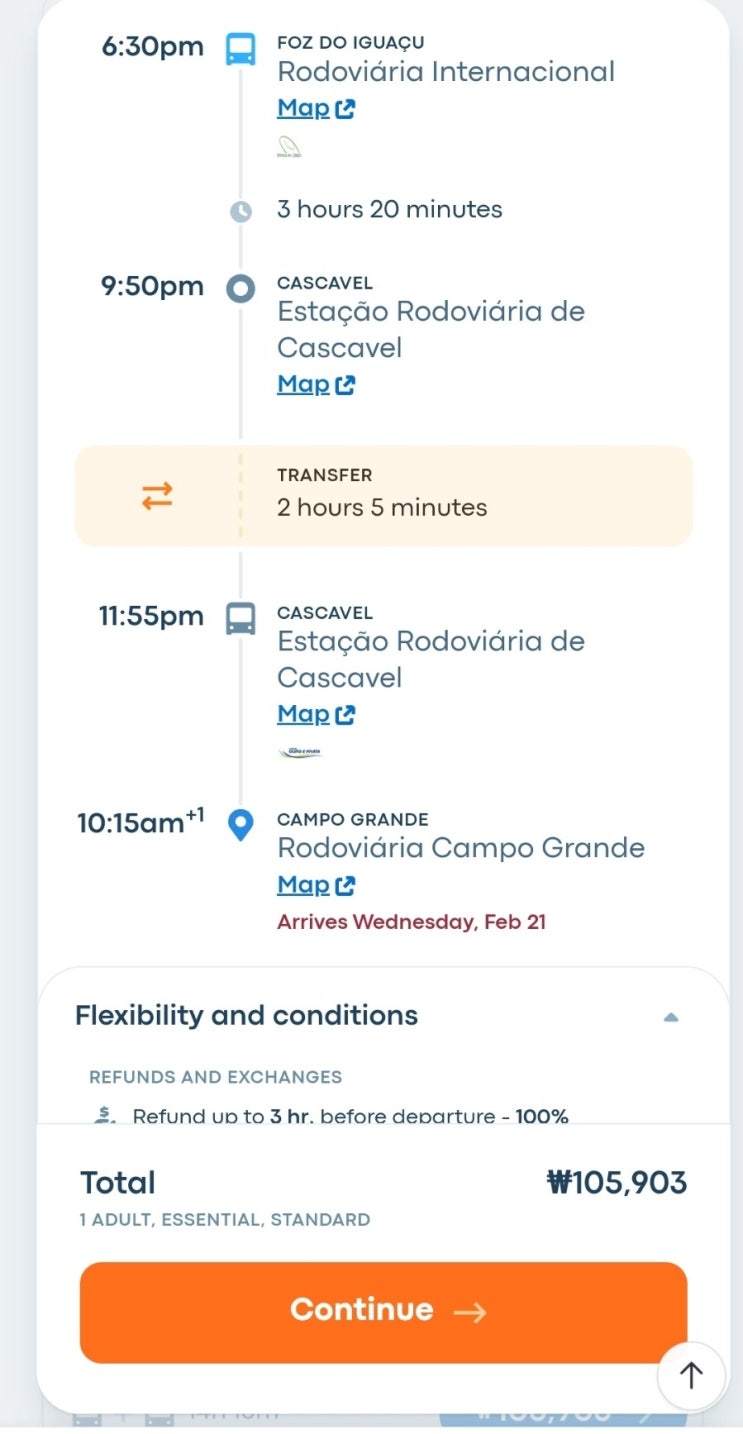Click the Flexibility and conditions heading
The image size is (743, 1434).
coord(246,1016)
